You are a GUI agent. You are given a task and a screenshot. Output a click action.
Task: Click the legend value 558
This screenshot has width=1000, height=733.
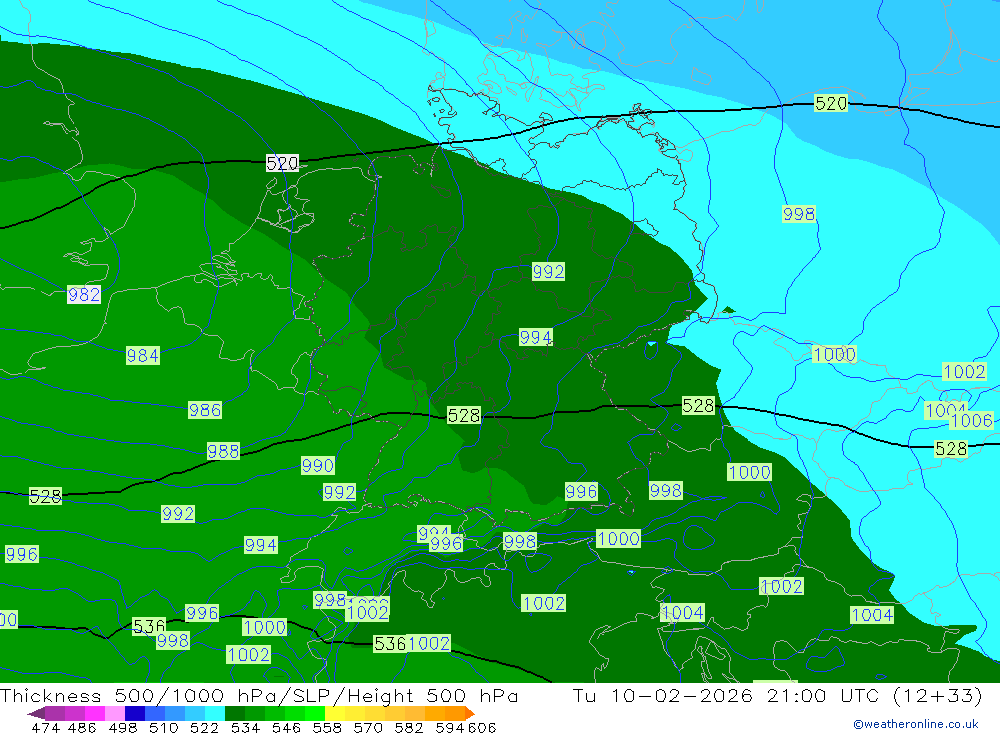(x=327, y=727)
